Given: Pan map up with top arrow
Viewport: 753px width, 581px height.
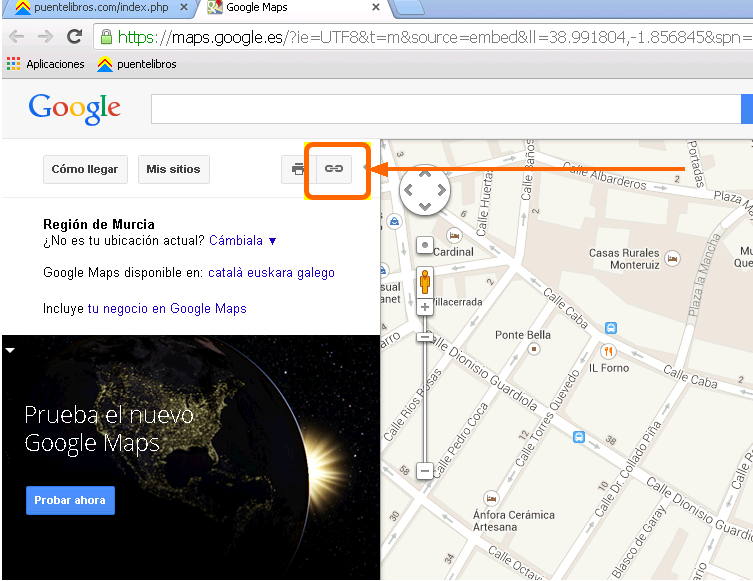Looking at the screenshot, I should (x=425, y=174).
